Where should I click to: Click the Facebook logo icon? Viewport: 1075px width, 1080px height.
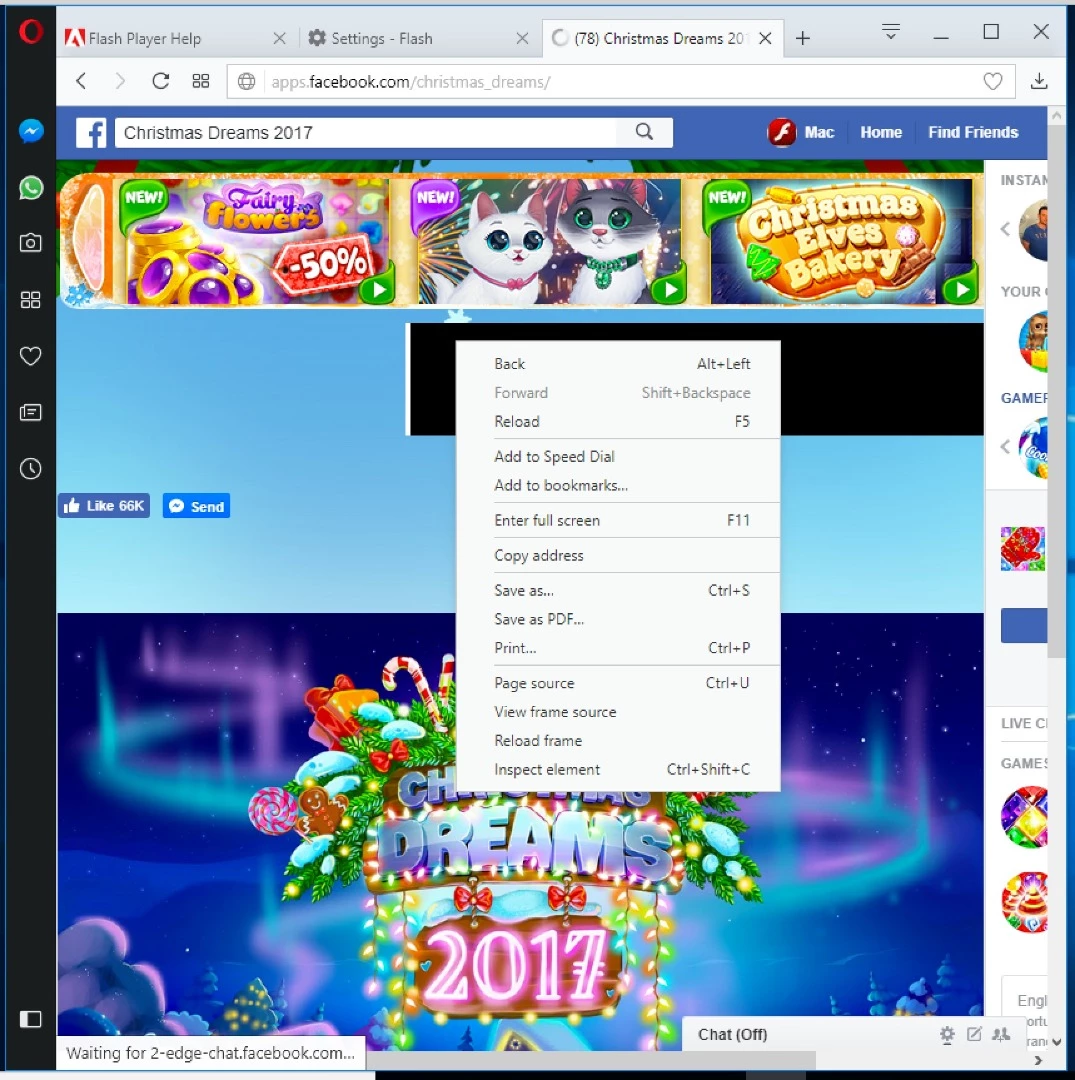pyautogui.click(x=91, y=133)
